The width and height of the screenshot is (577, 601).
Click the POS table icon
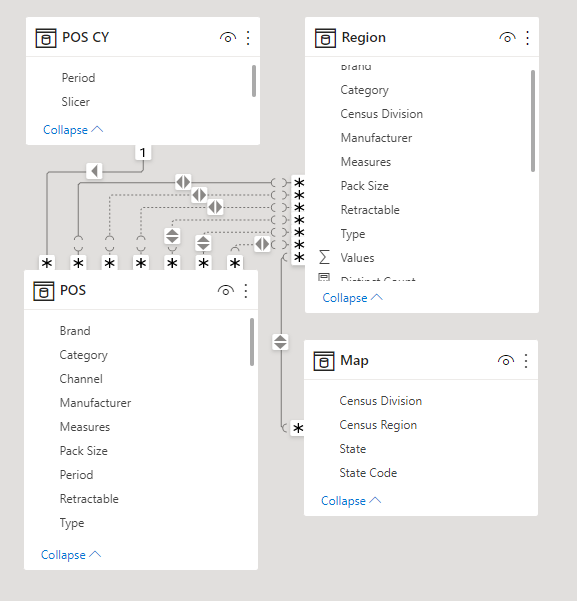[44, 291]
